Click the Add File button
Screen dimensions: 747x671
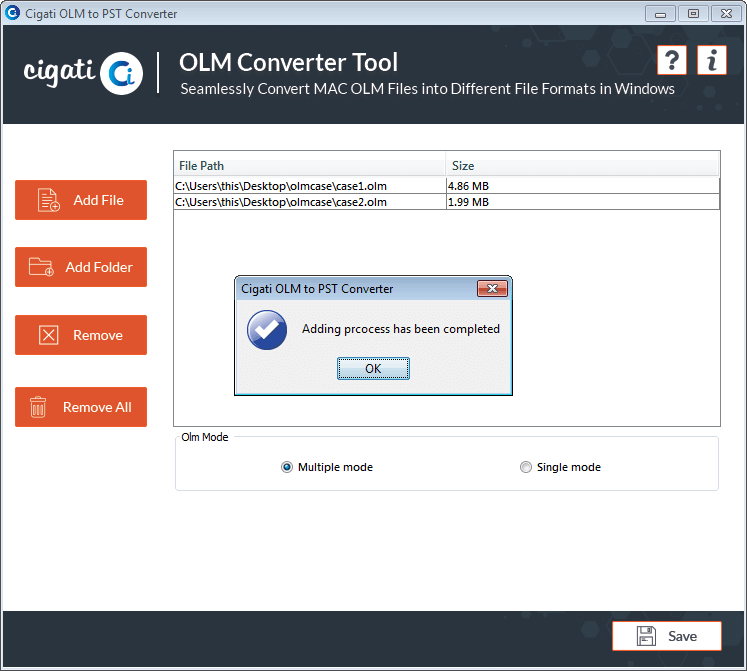click(81, 200)
